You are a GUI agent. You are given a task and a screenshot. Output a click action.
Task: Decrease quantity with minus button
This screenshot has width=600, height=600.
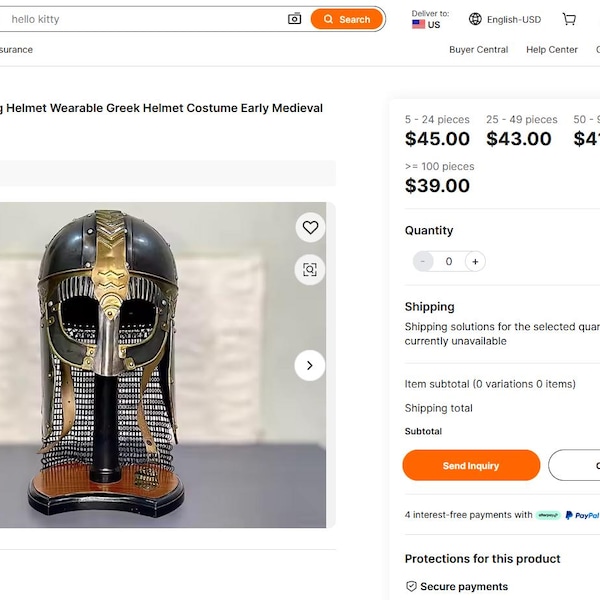point(423,261)
